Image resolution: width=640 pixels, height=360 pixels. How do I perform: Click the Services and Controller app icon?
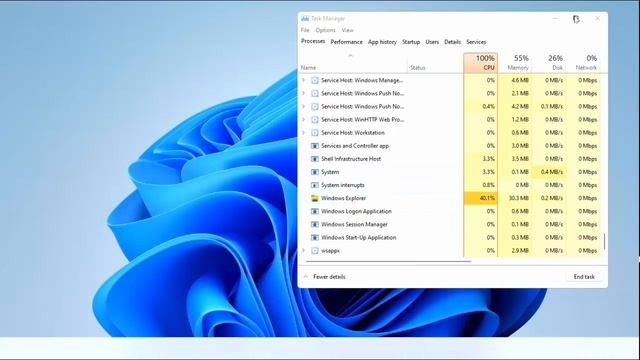pos(315,146)
